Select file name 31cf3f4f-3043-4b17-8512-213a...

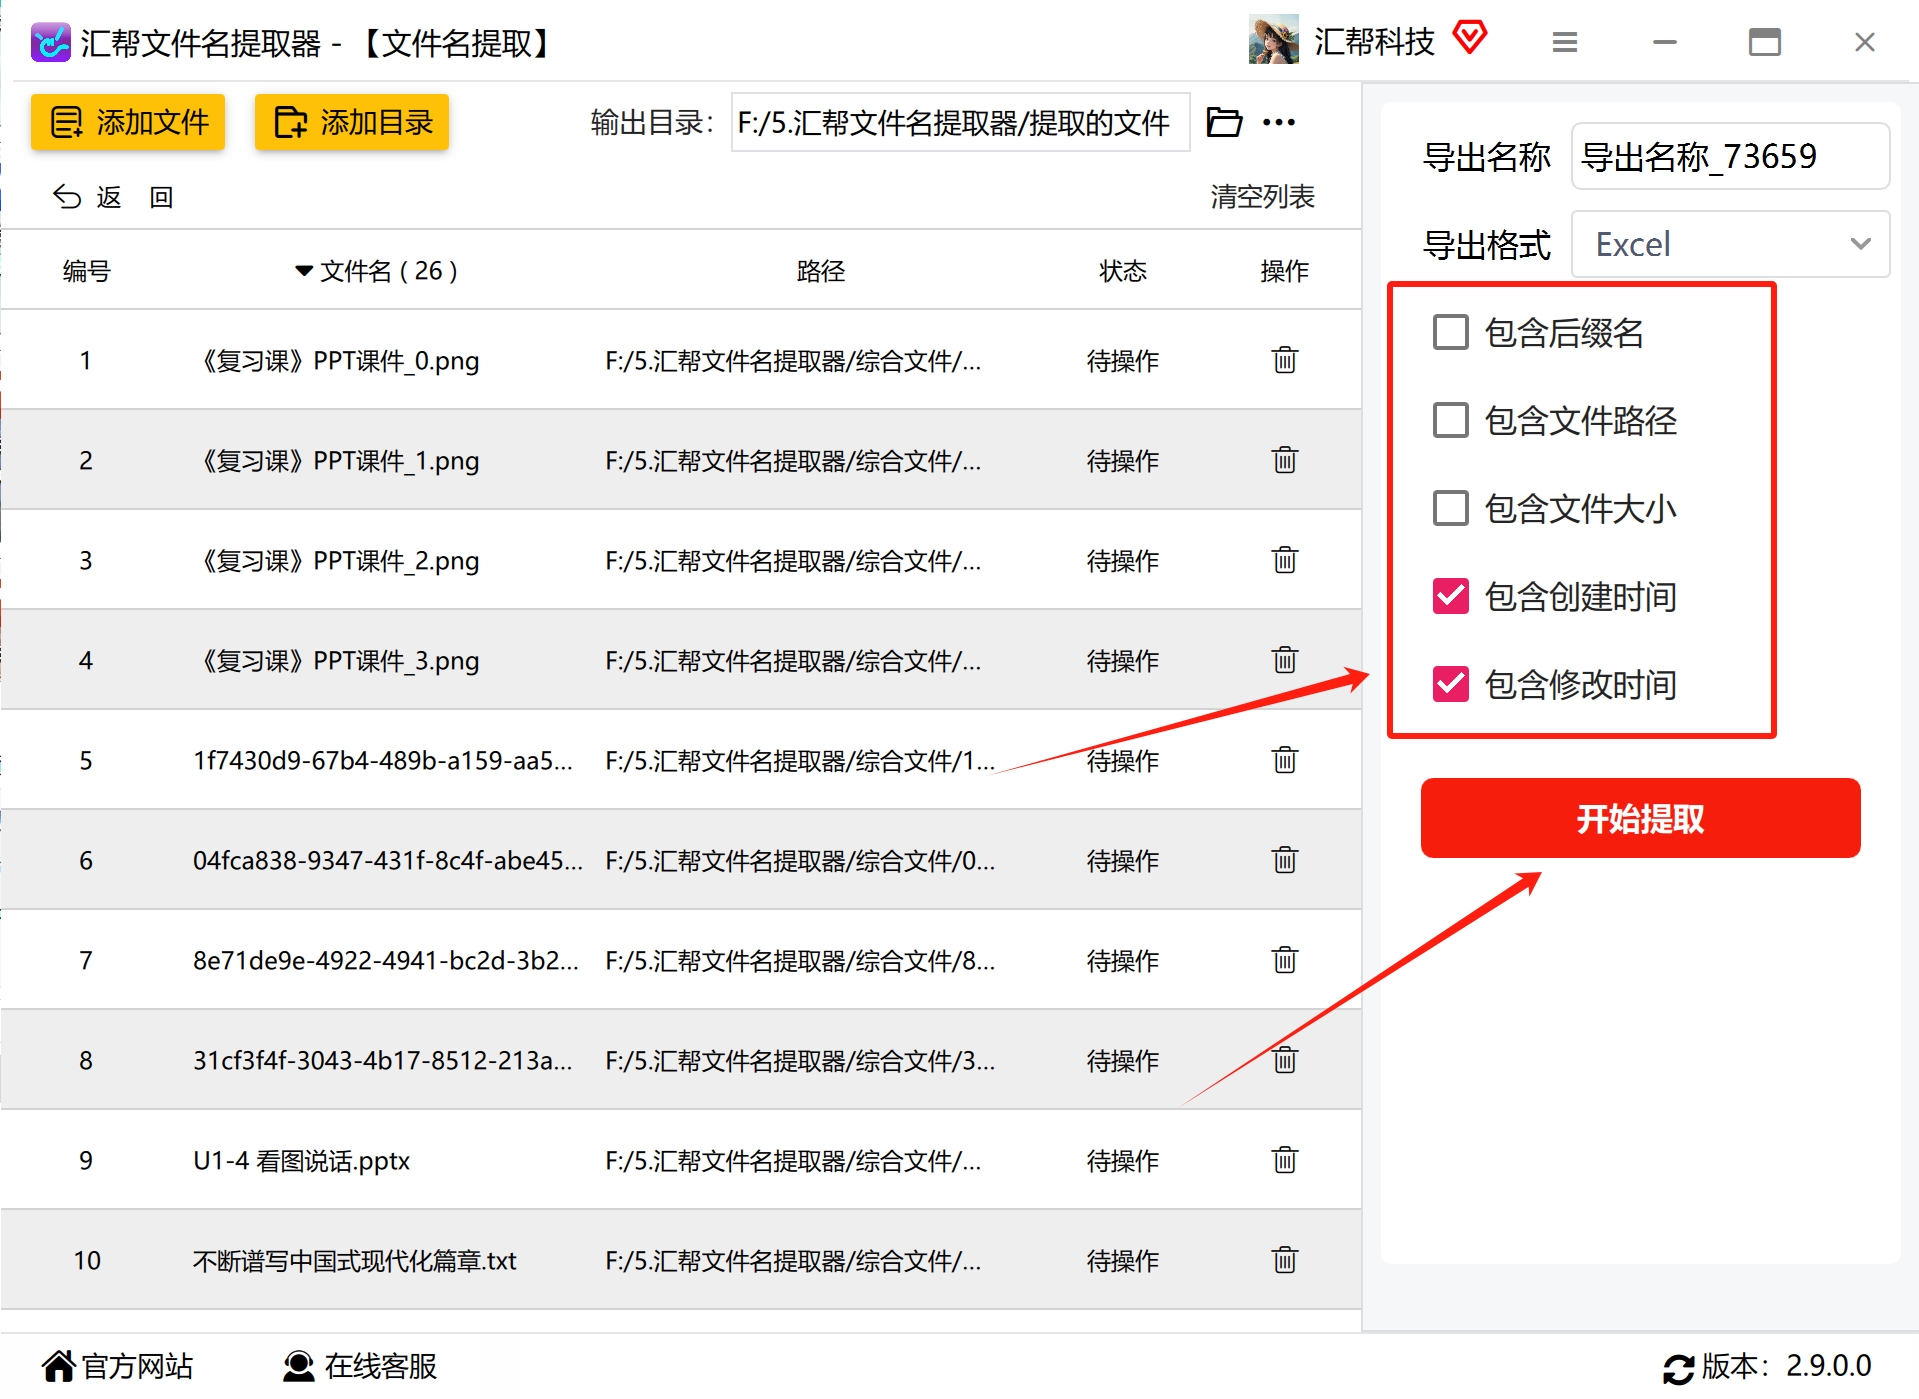[383, 1060]
